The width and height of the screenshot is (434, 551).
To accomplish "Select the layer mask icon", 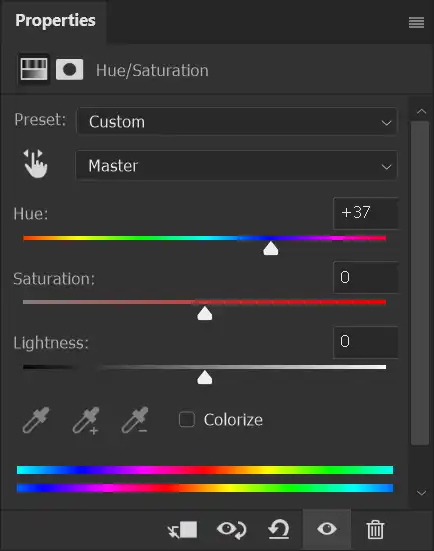I will tap(70, 69).
